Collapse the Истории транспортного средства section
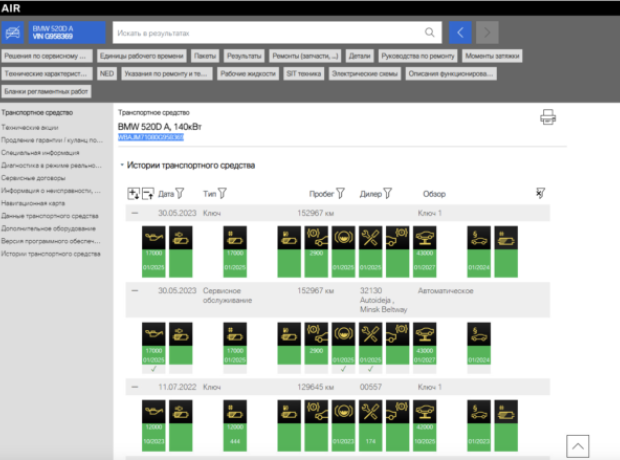Image resolution: width=620 pixels, height=460 pixels. [122, 165]
